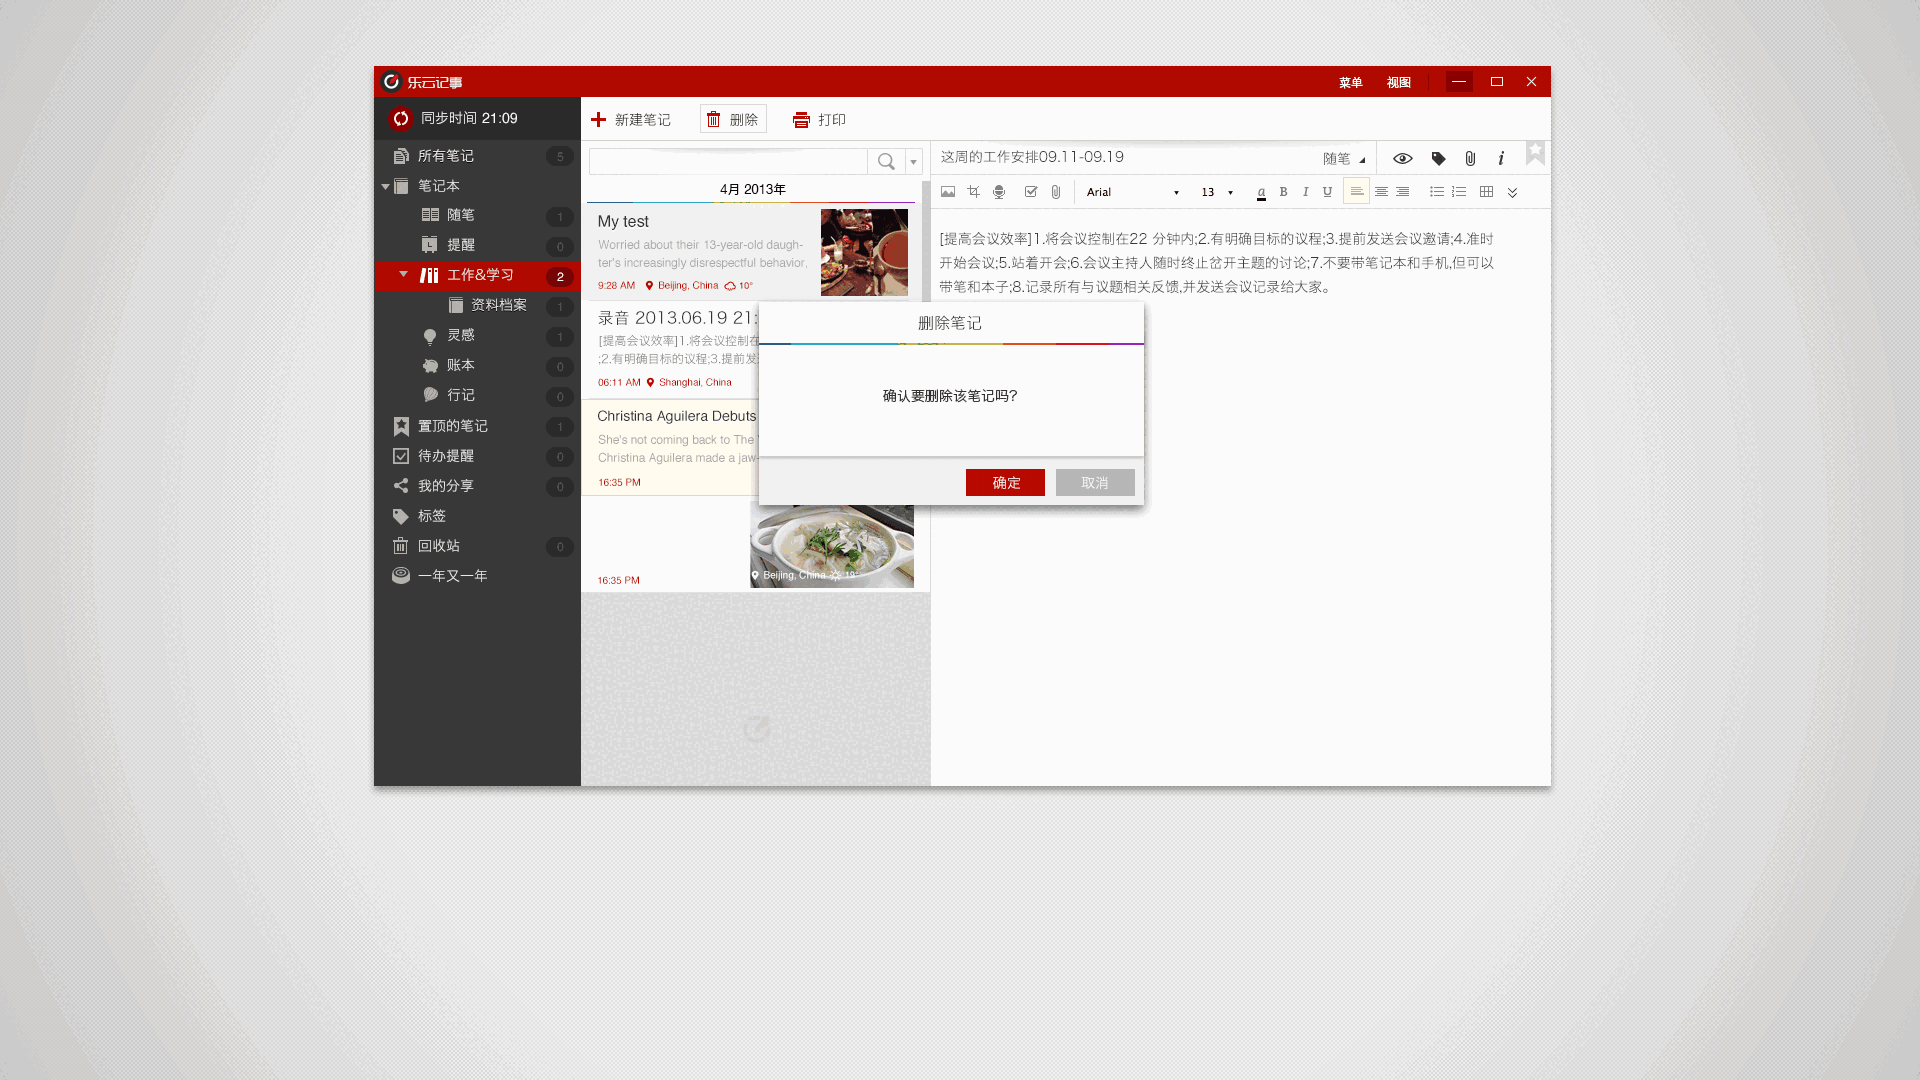Click the microphone record audio icon

coord(998,192)
